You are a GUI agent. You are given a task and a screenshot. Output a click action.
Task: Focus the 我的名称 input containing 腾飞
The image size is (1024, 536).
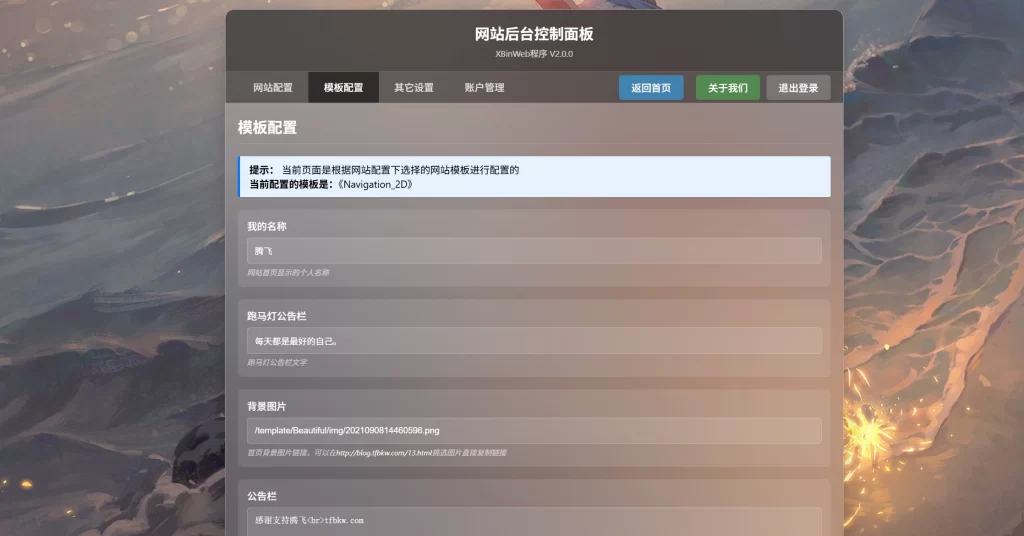[x=534, y=251]
